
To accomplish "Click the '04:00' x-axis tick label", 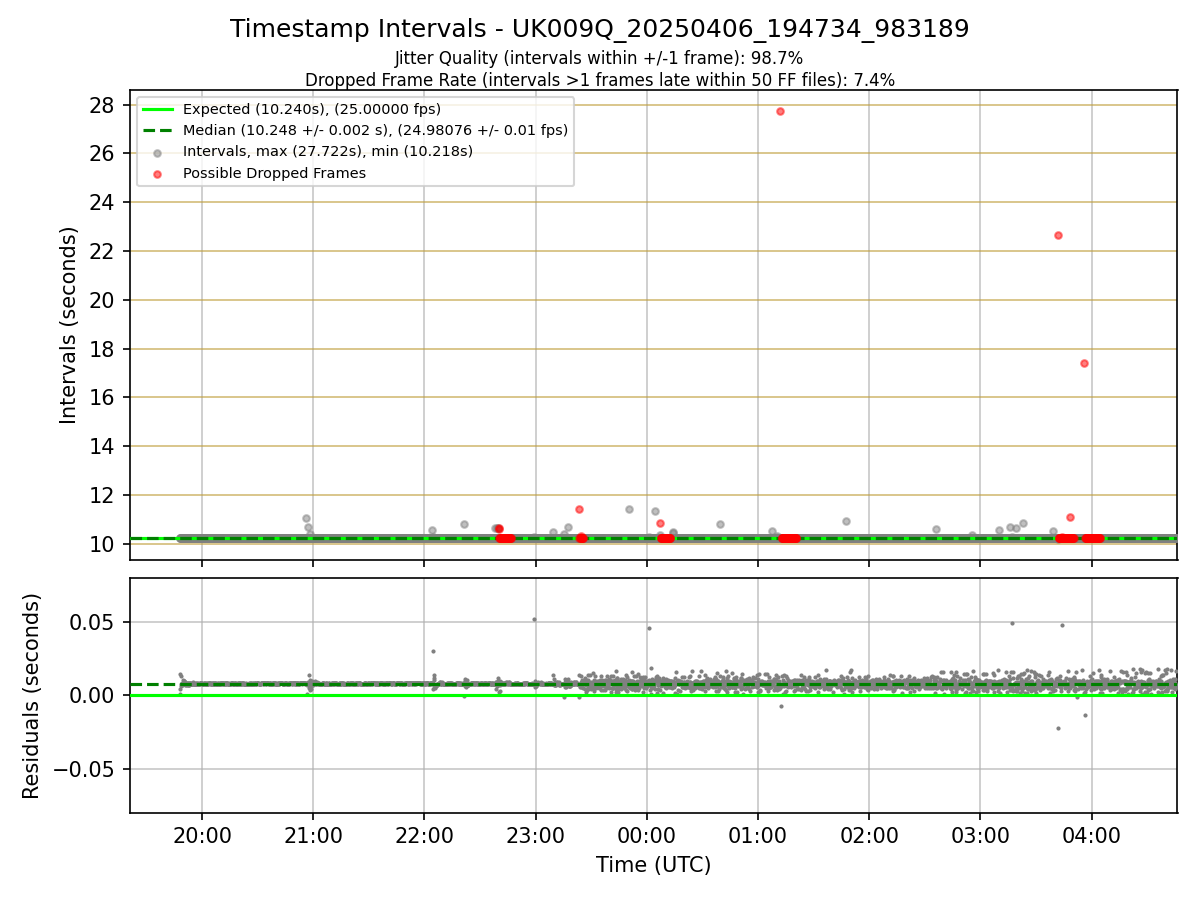I will [1091, 834].
